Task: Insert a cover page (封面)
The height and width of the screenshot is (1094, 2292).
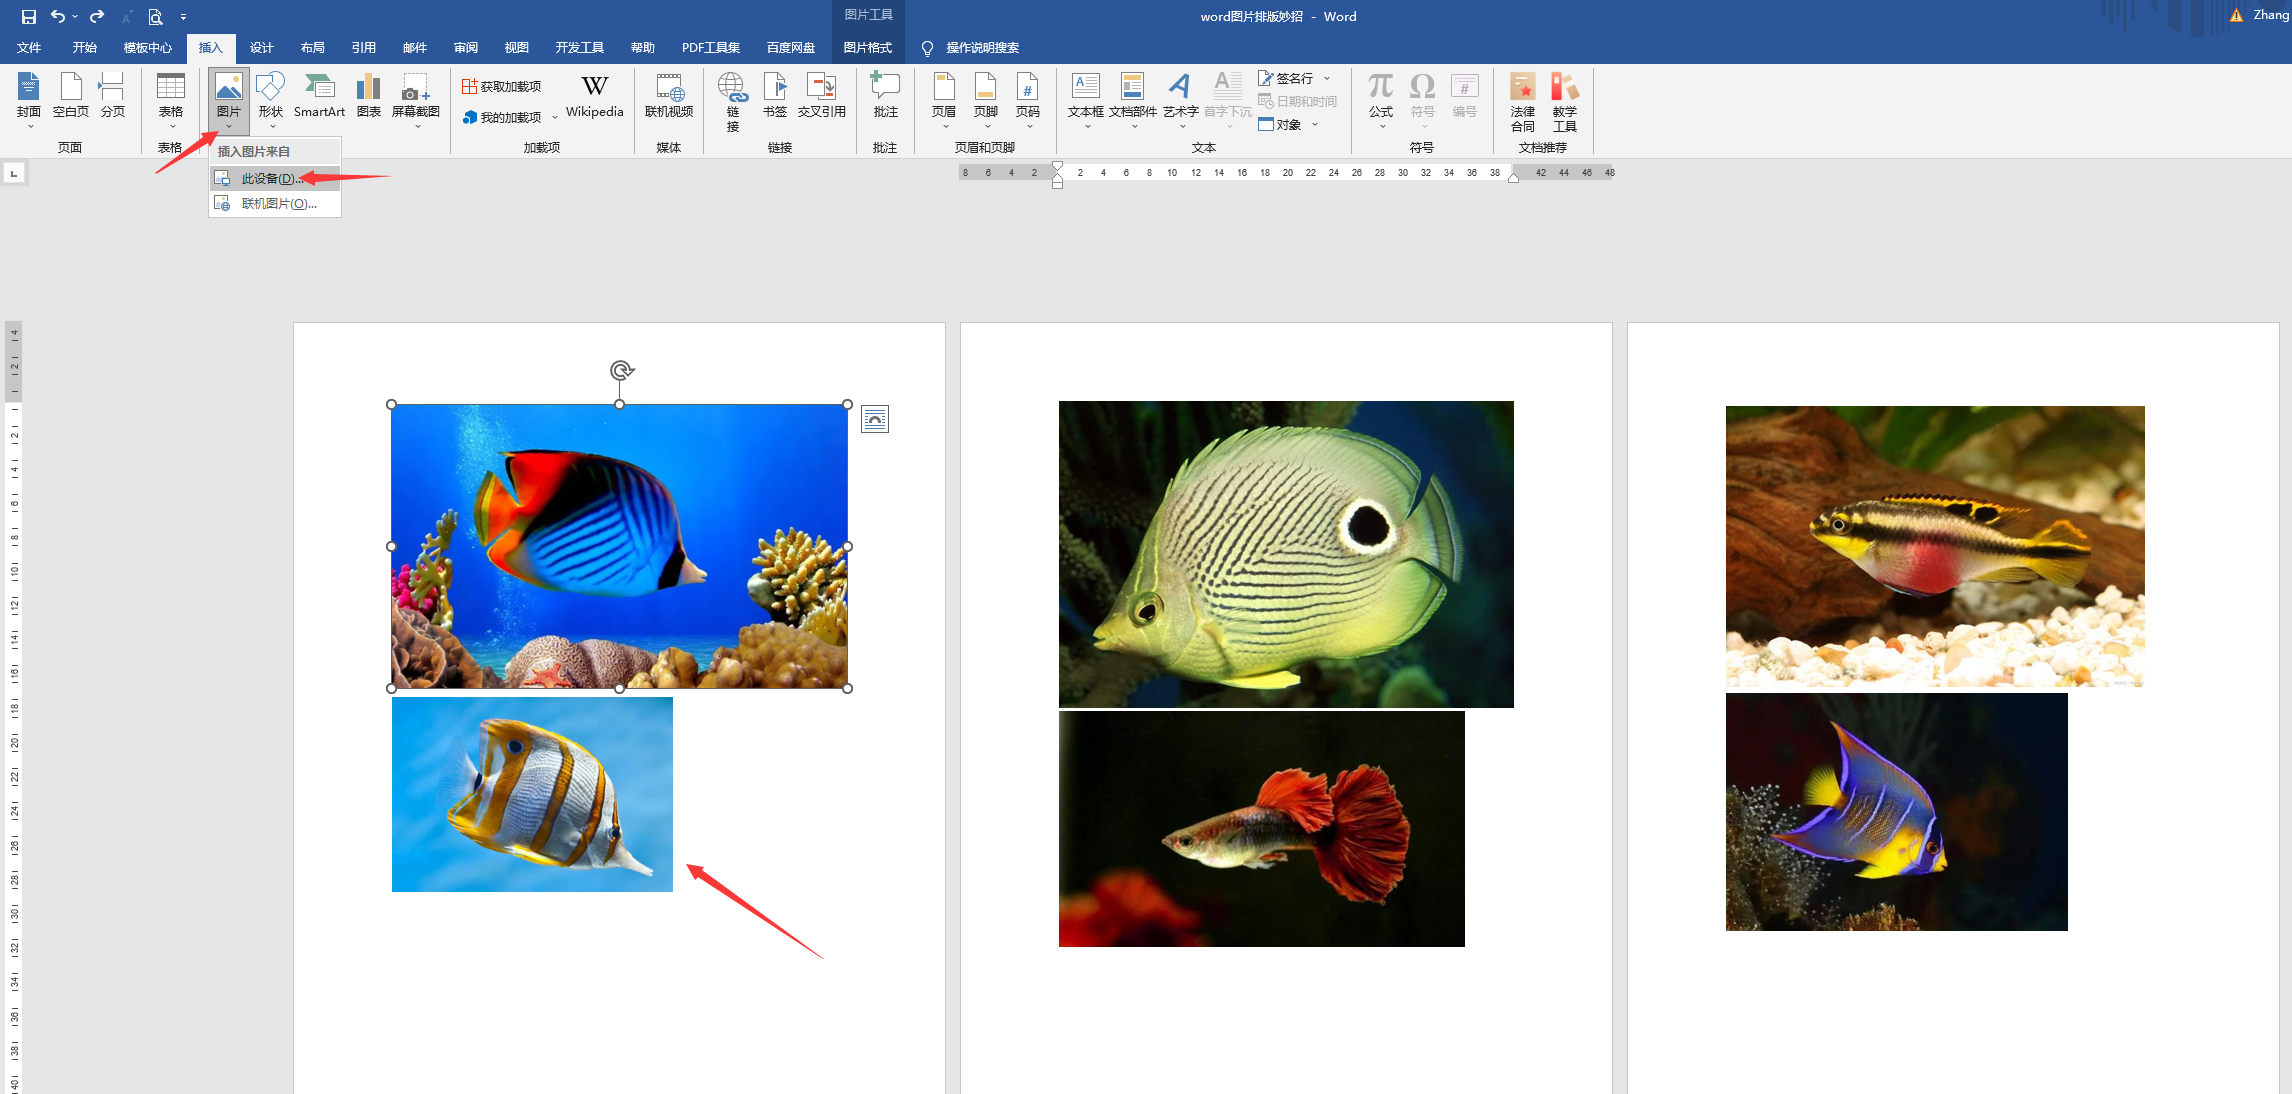Action: (x=29, y=98)
